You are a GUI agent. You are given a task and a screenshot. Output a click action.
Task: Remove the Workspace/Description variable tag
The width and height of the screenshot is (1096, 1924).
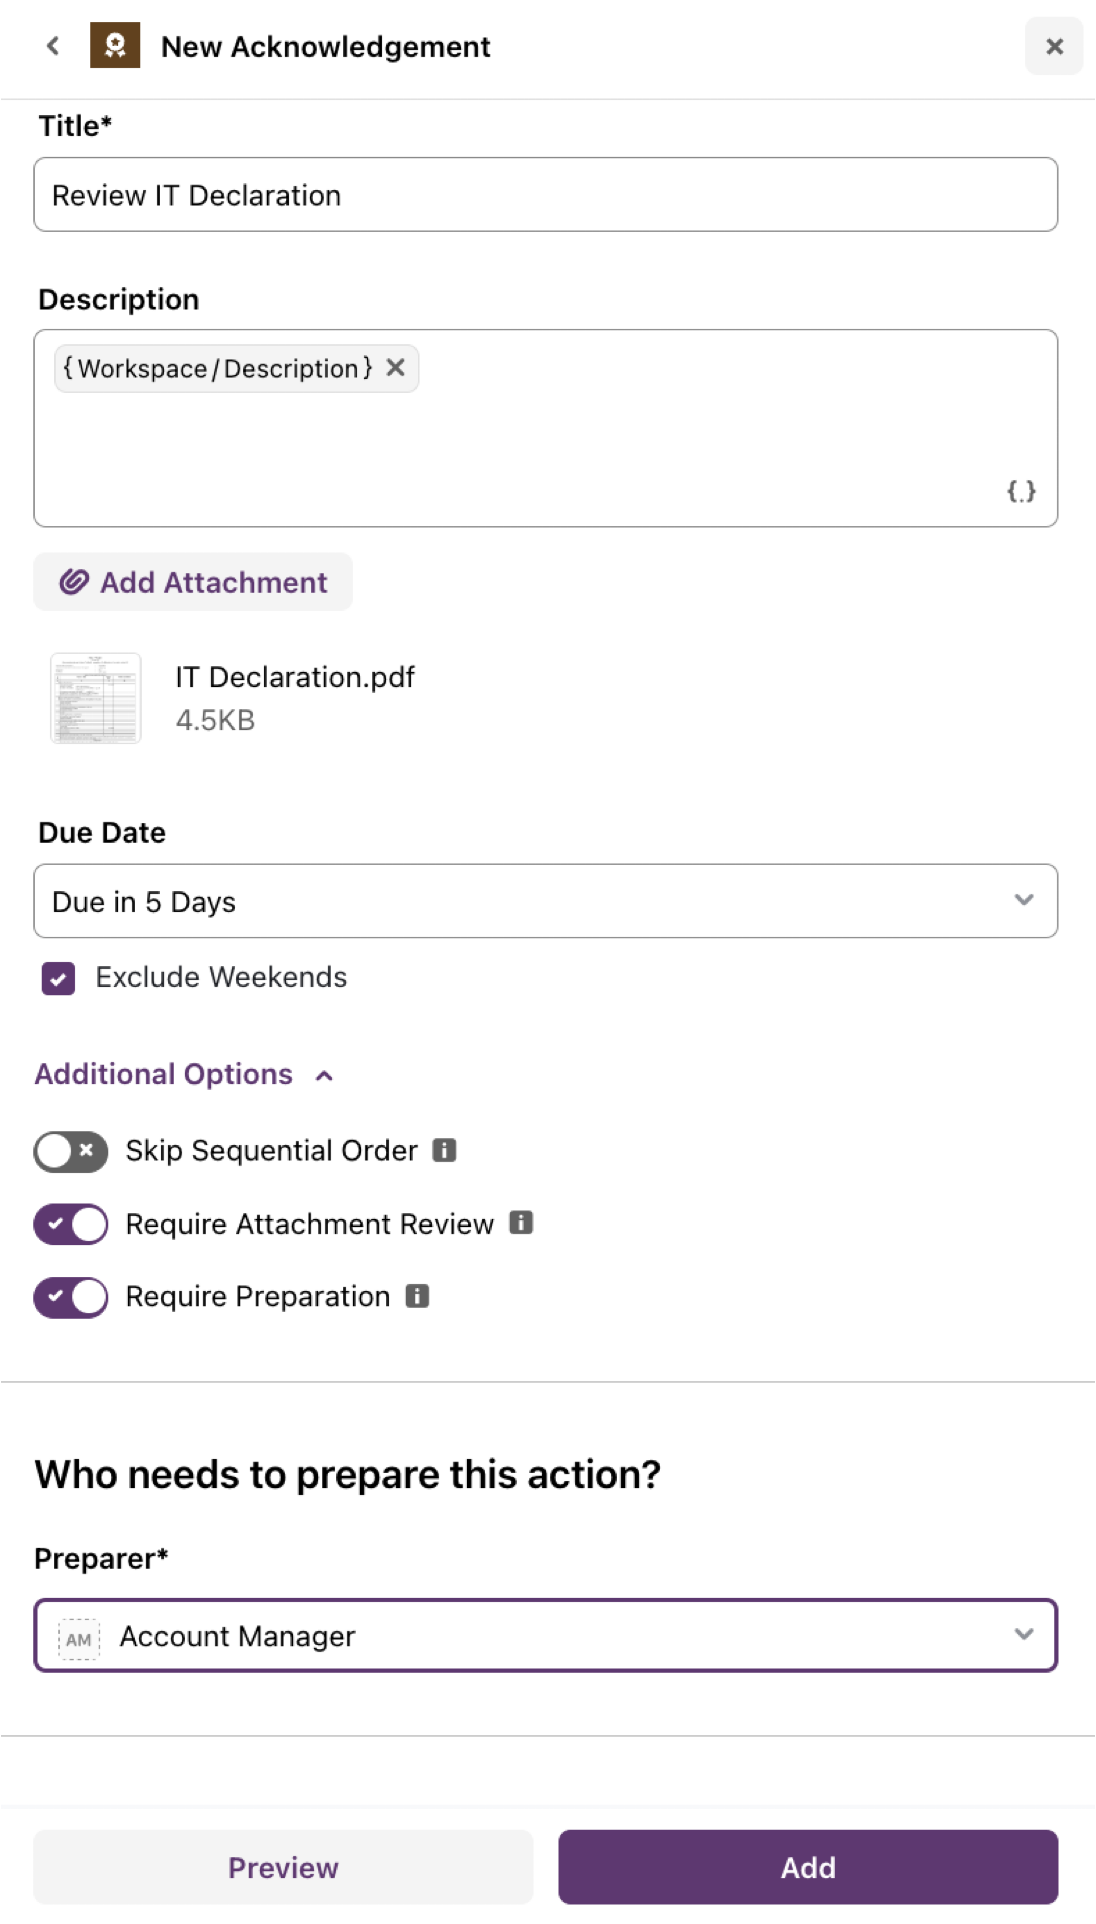pyautogui.click(x=396, y=368)
